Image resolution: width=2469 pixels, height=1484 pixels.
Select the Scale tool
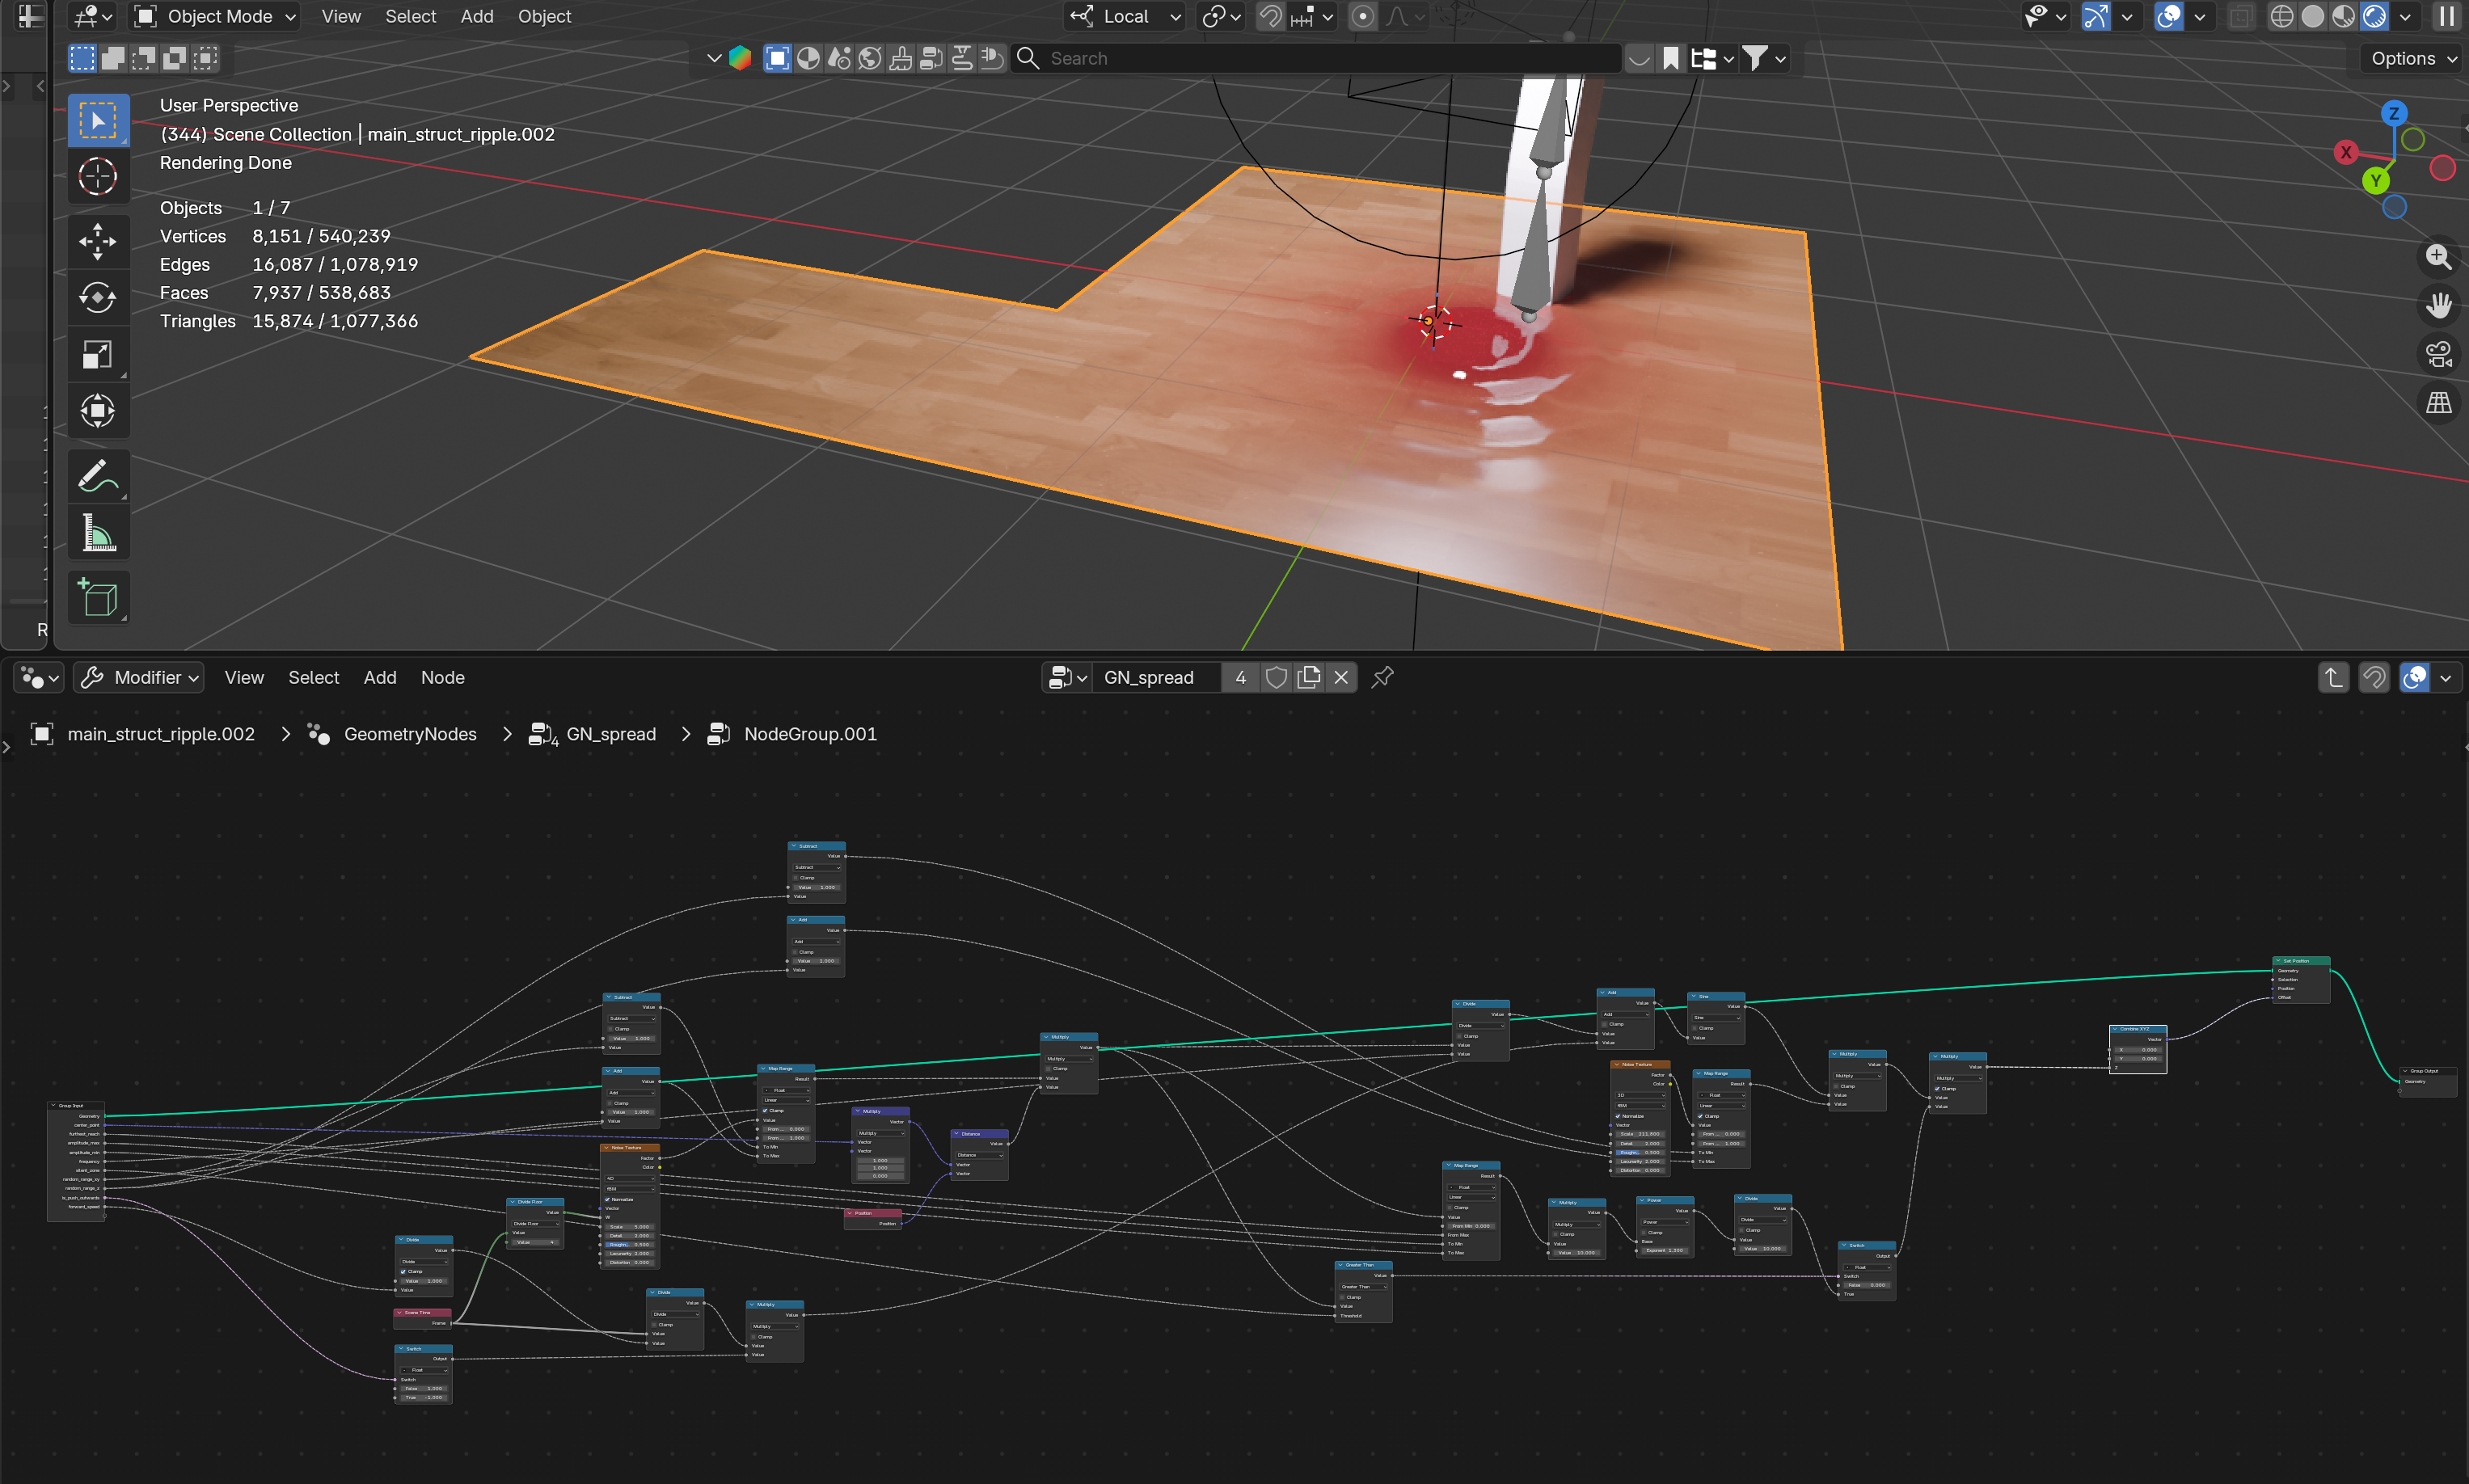click(x=98, y=354)
